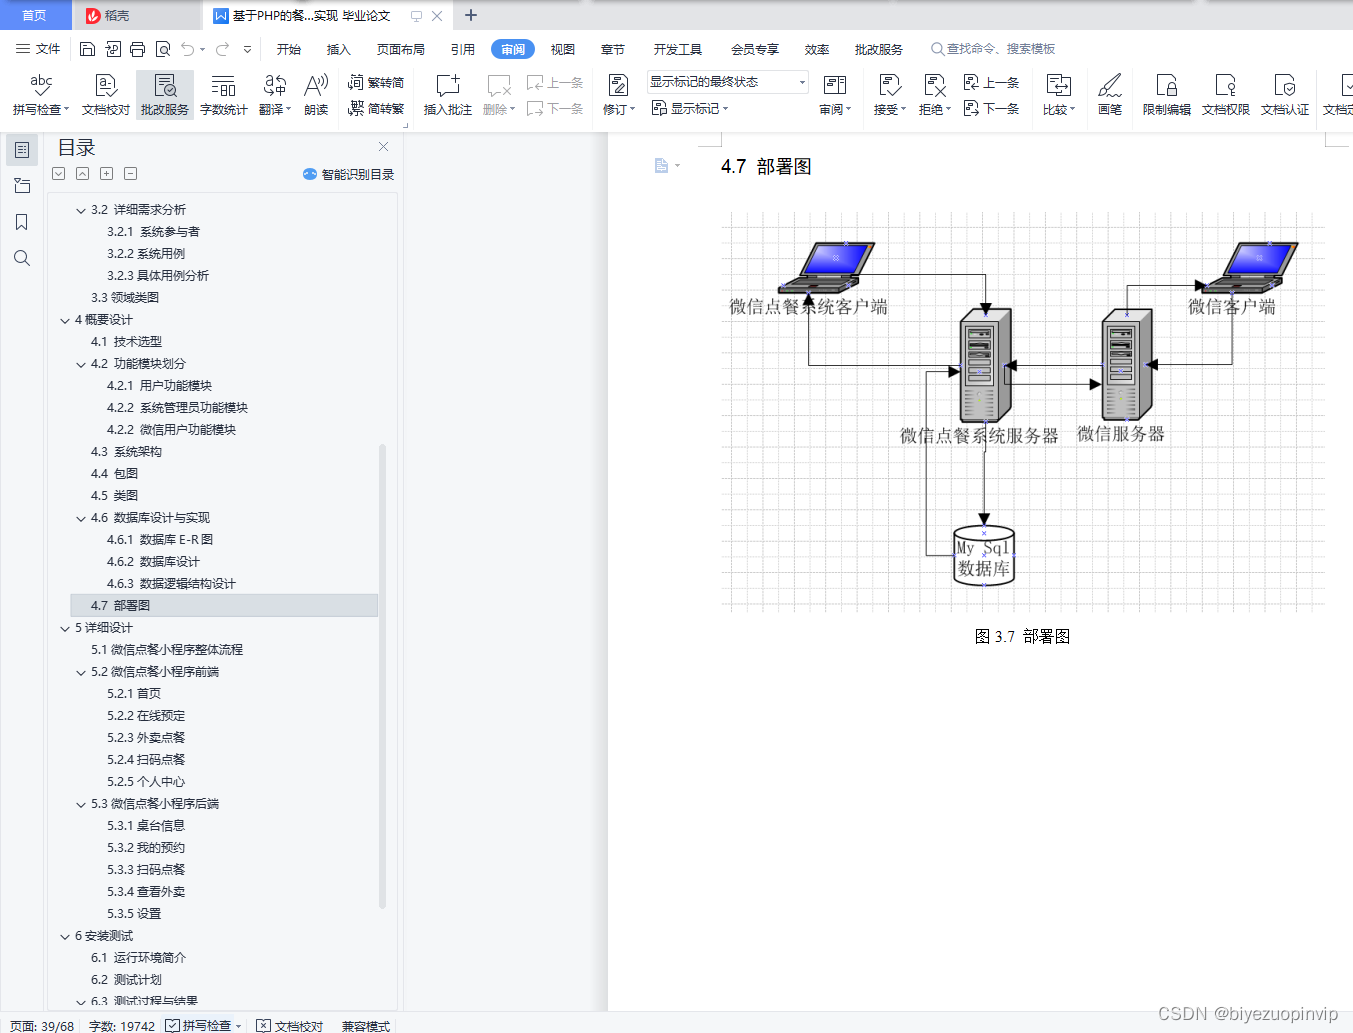This screenshot has height=1033, width=1353.
Task: Toggle the spell check status bar option
Action: click(x=204, y=1025)
